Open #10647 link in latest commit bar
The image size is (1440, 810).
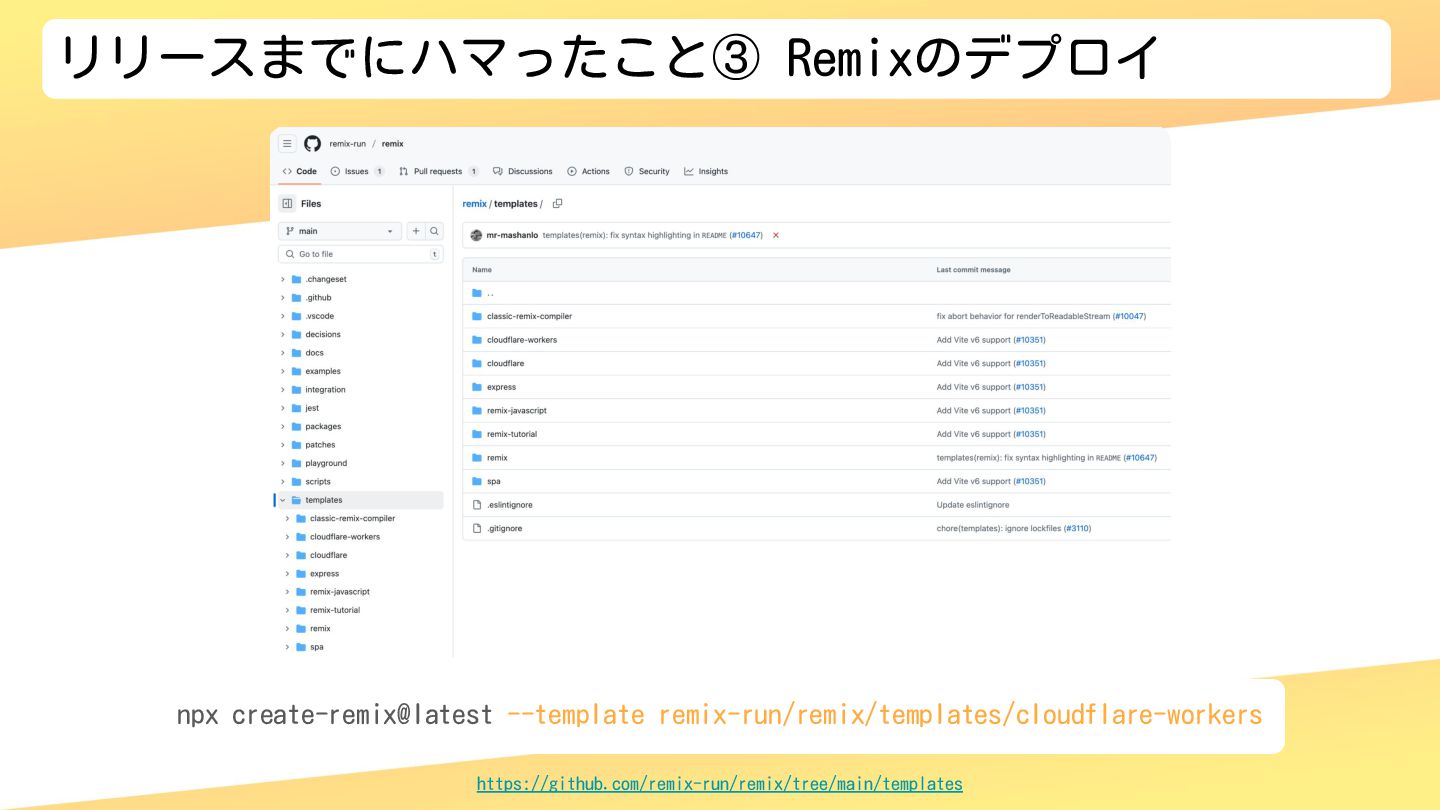(746, 235)
